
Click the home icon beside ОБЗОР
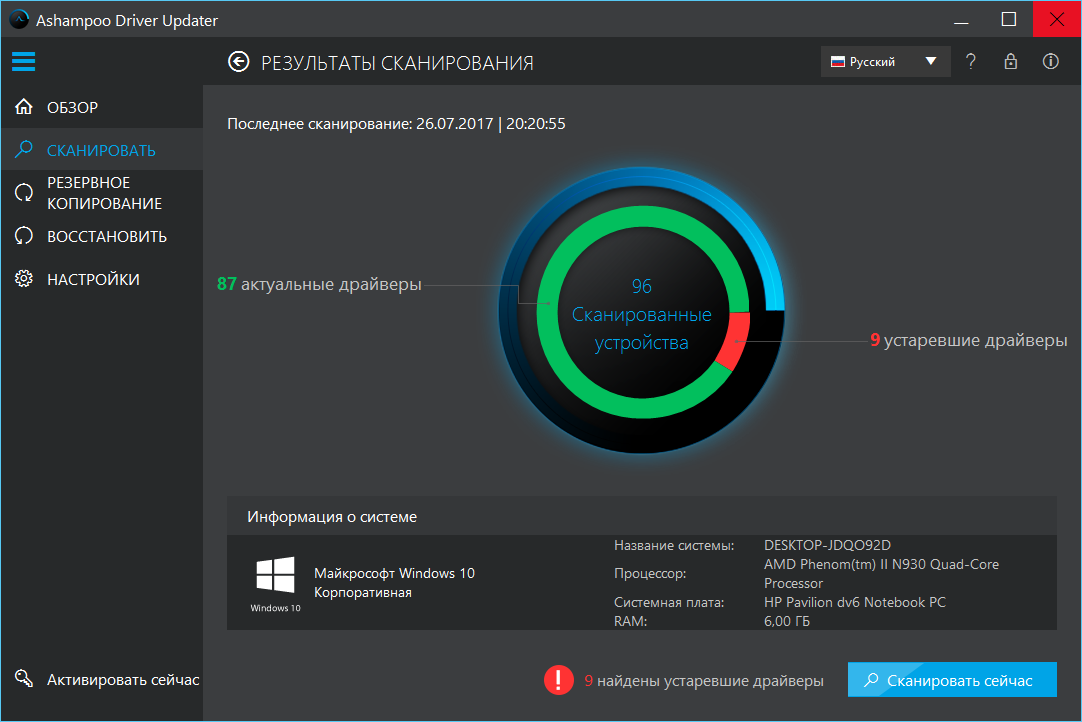(x=23, y=107)
